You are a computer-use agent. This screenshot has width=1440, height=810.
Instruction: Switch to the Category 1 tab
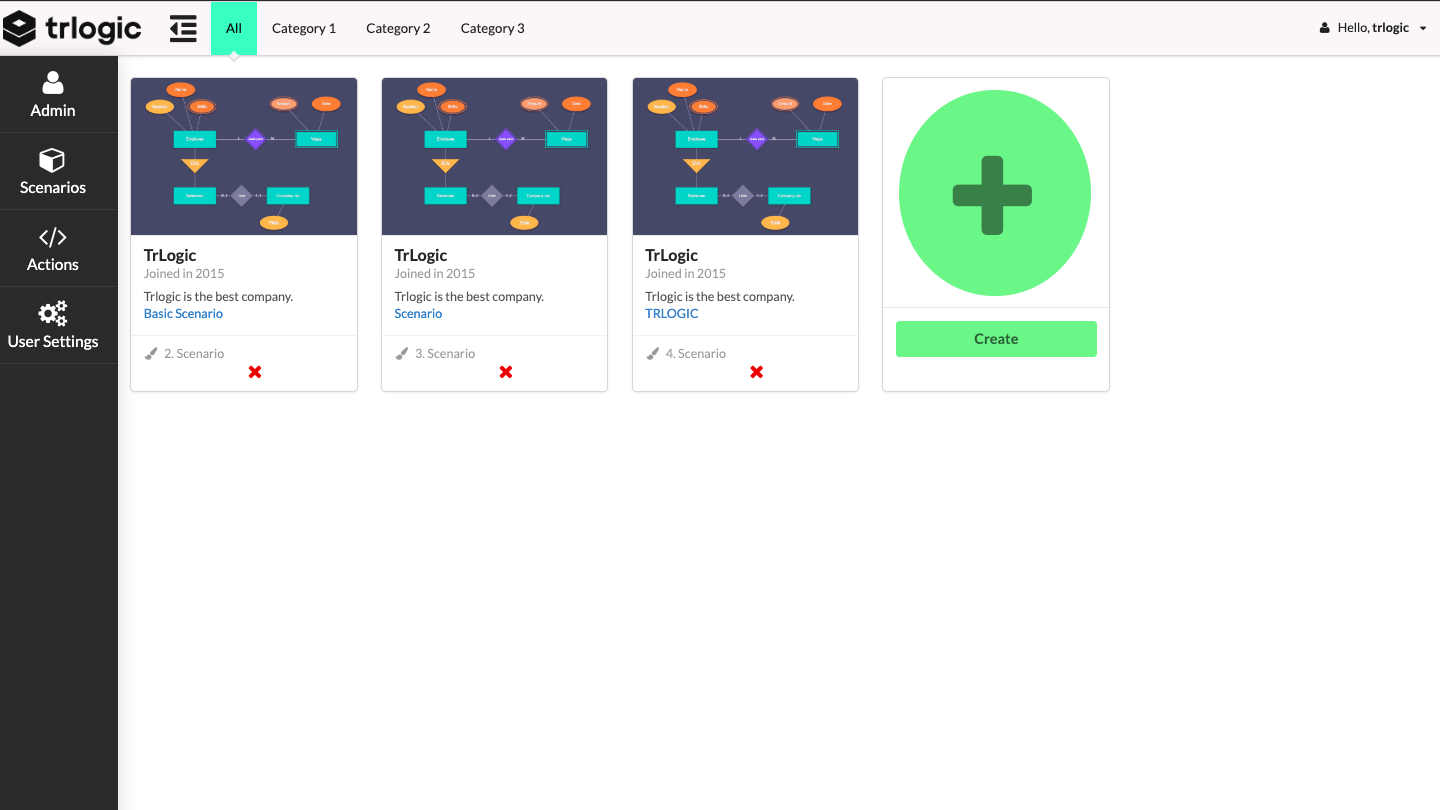[x=304, y=28]
